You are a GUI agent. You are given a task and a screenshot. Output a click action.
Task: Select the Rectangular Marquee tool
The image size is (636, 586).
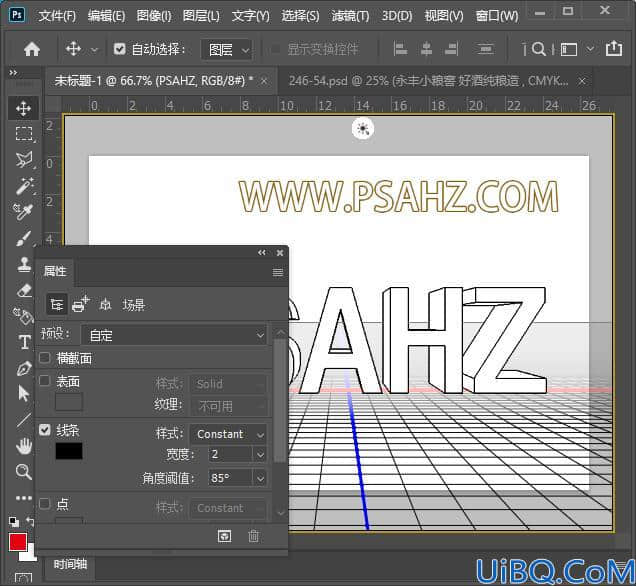(24, 133)
